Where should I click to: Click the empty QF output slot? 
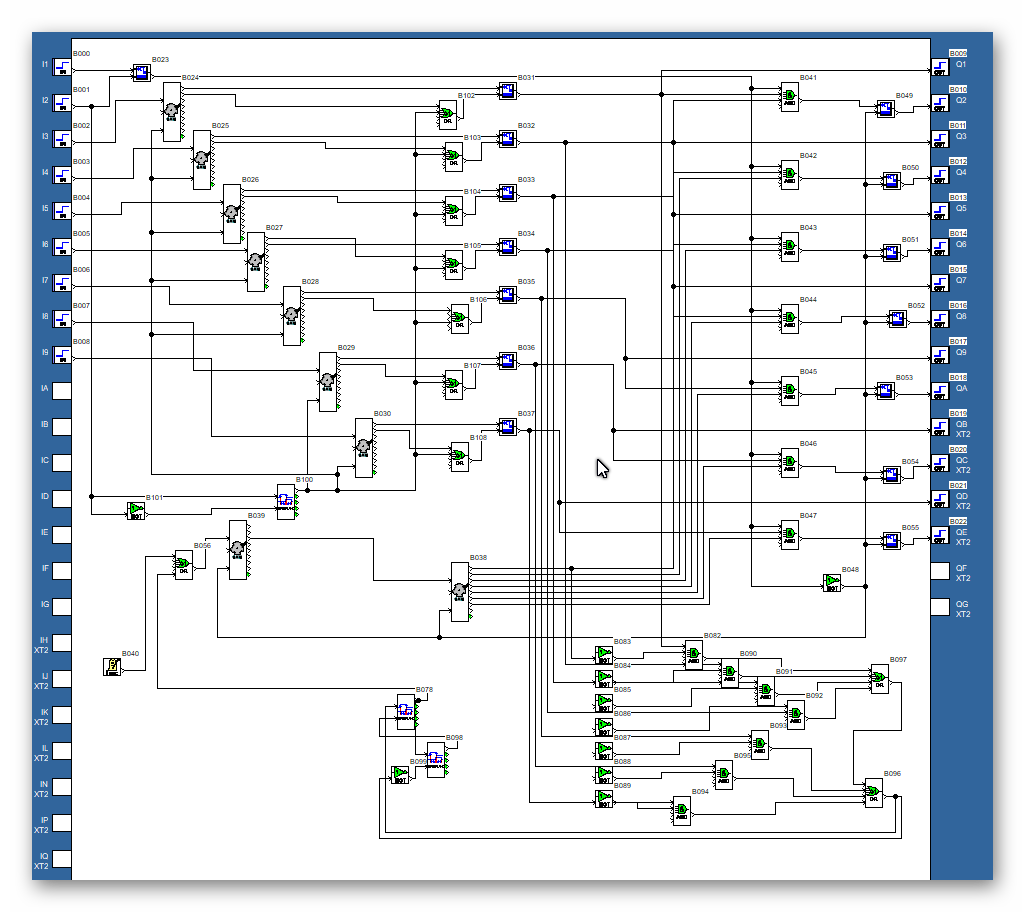tap(940, 571)
